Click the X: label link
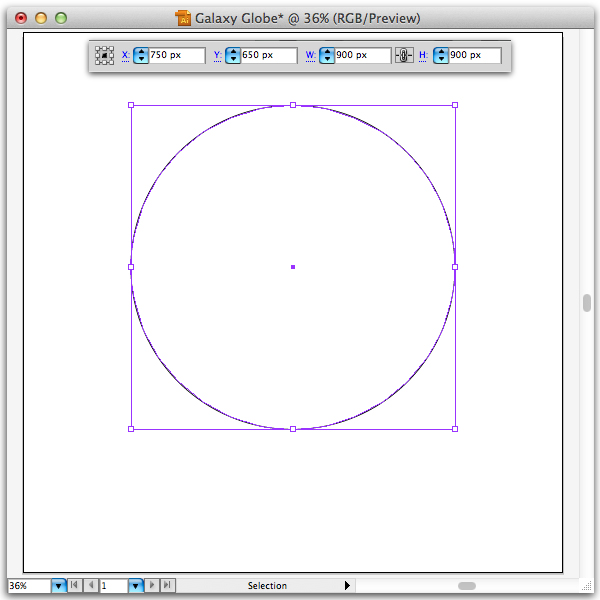Screen dimensions: 600x600 point(125,56)
